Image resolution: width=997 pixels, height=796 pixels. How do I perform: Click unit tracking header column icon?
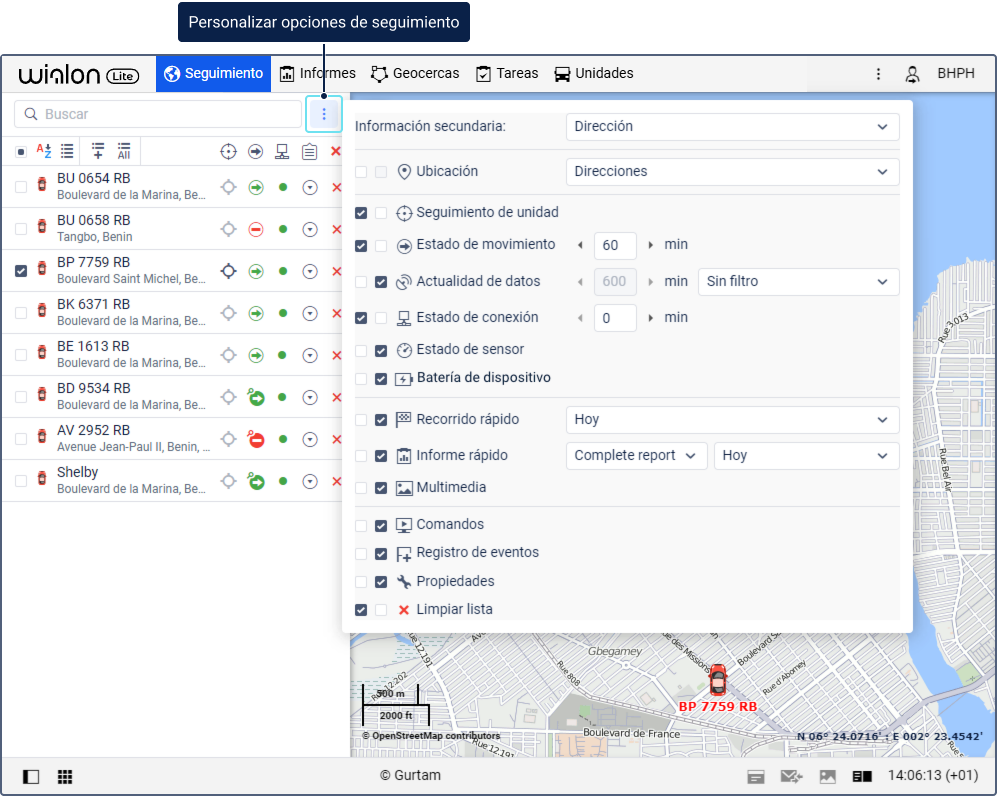click(x=228, y=151)
